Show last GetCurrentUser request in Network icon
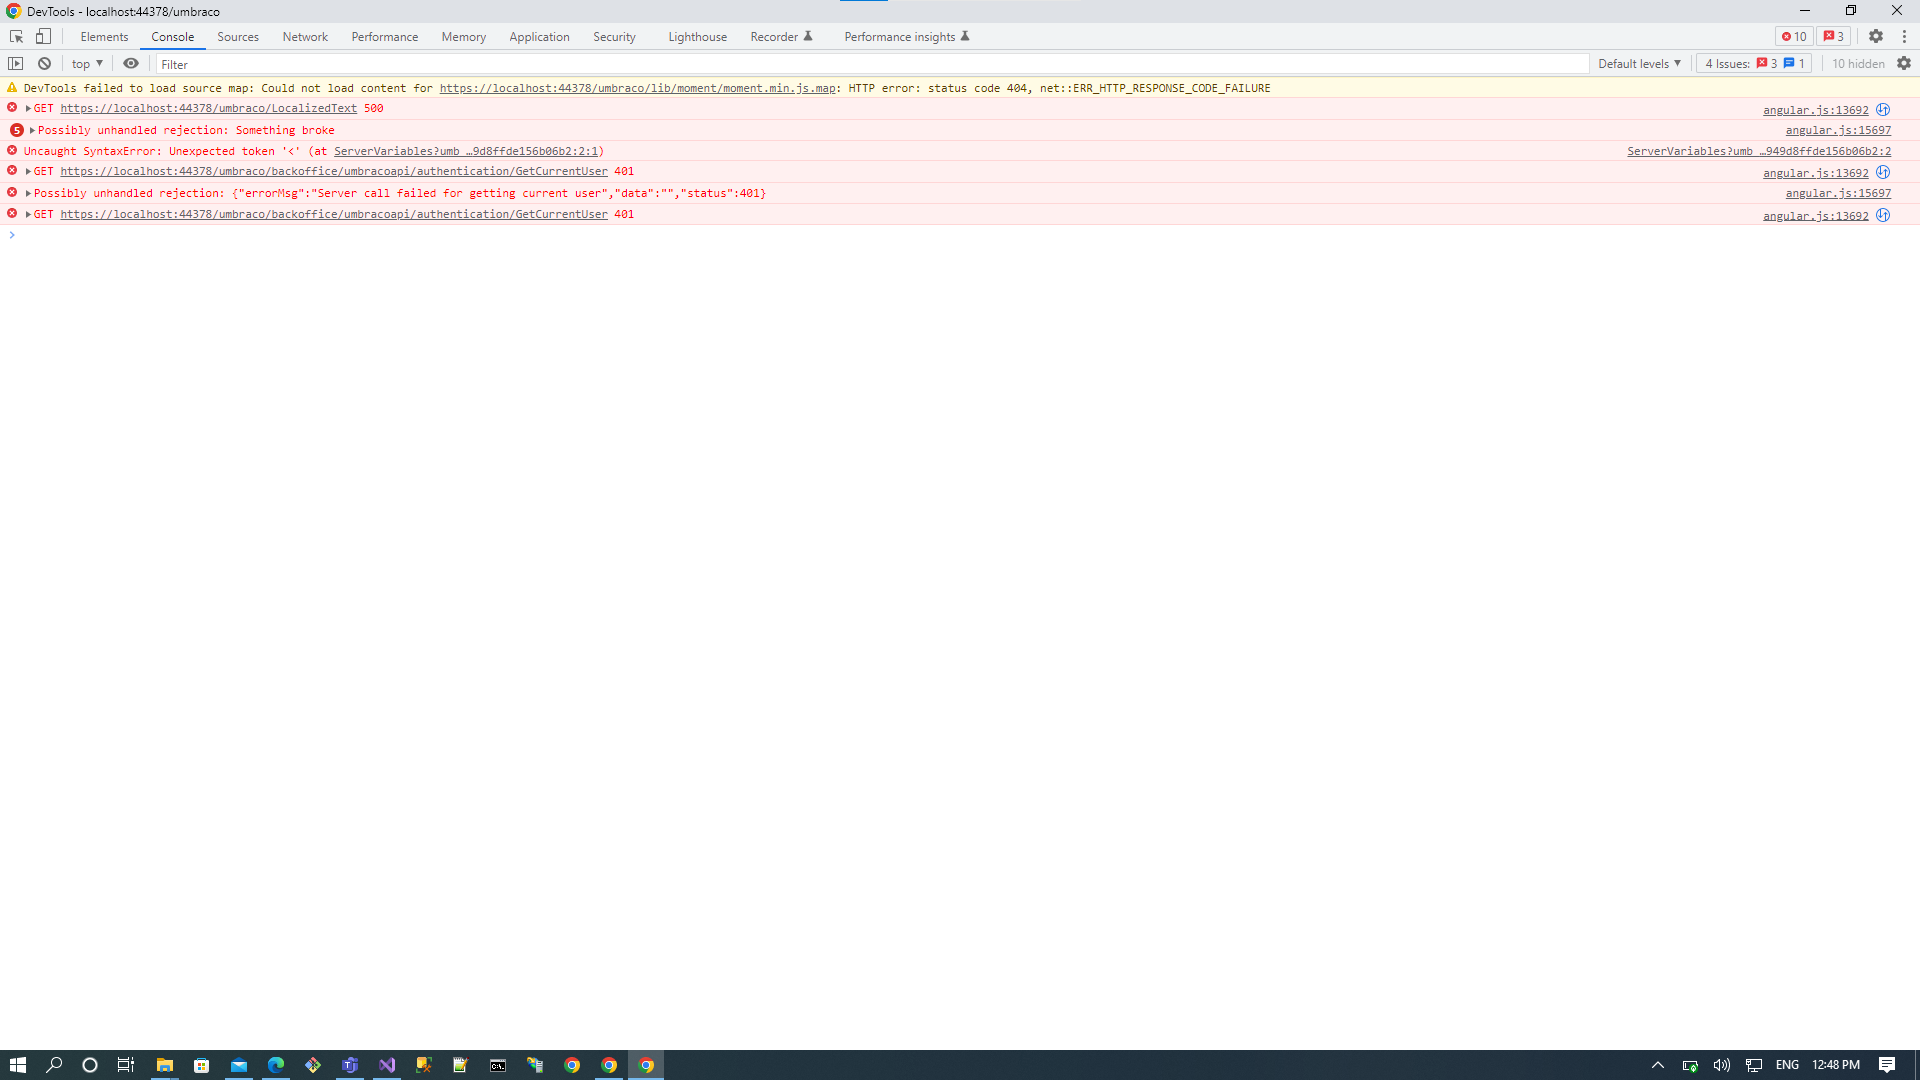Viewport: 1920px width, 1080px height. 1883,215
